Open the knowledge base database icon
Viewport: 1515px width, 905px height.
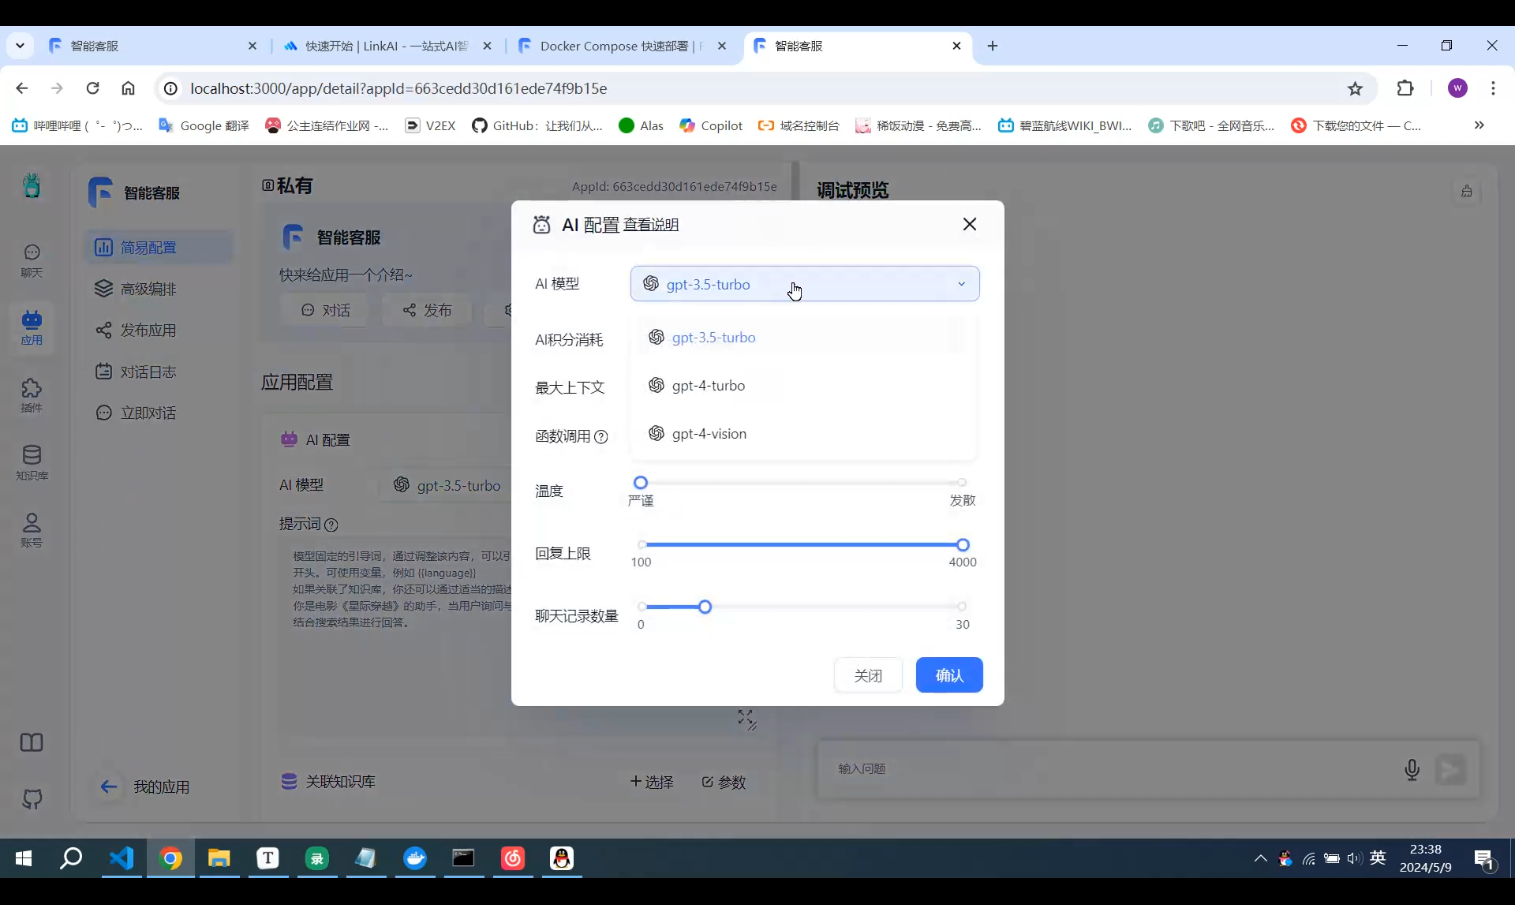click(x=32, y=458)
